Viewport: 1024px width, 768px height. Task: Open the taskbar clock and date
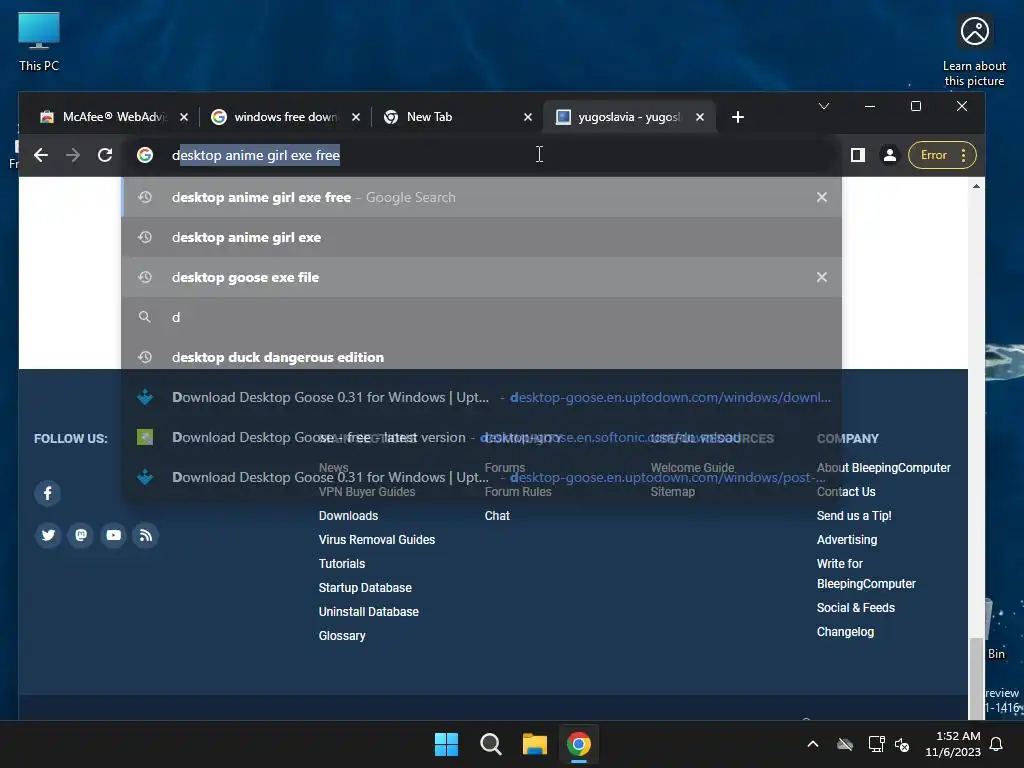(953, 744)
